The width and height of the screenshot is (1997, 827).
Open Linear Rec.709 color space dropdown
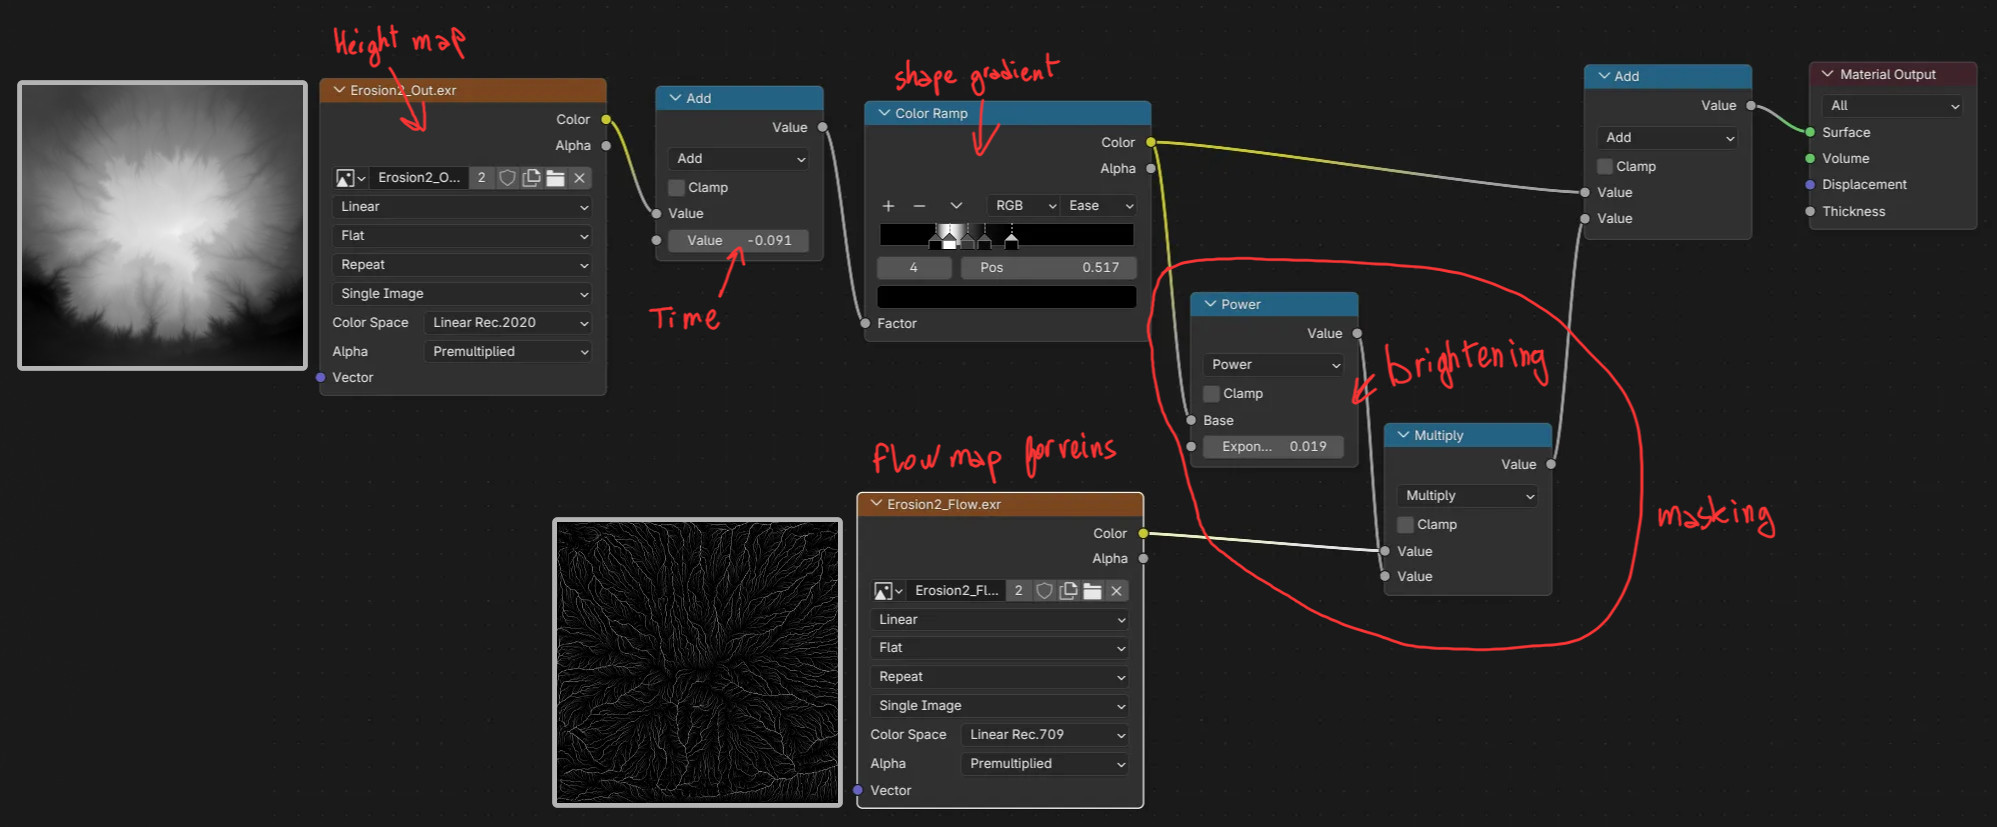[1045, 735]
